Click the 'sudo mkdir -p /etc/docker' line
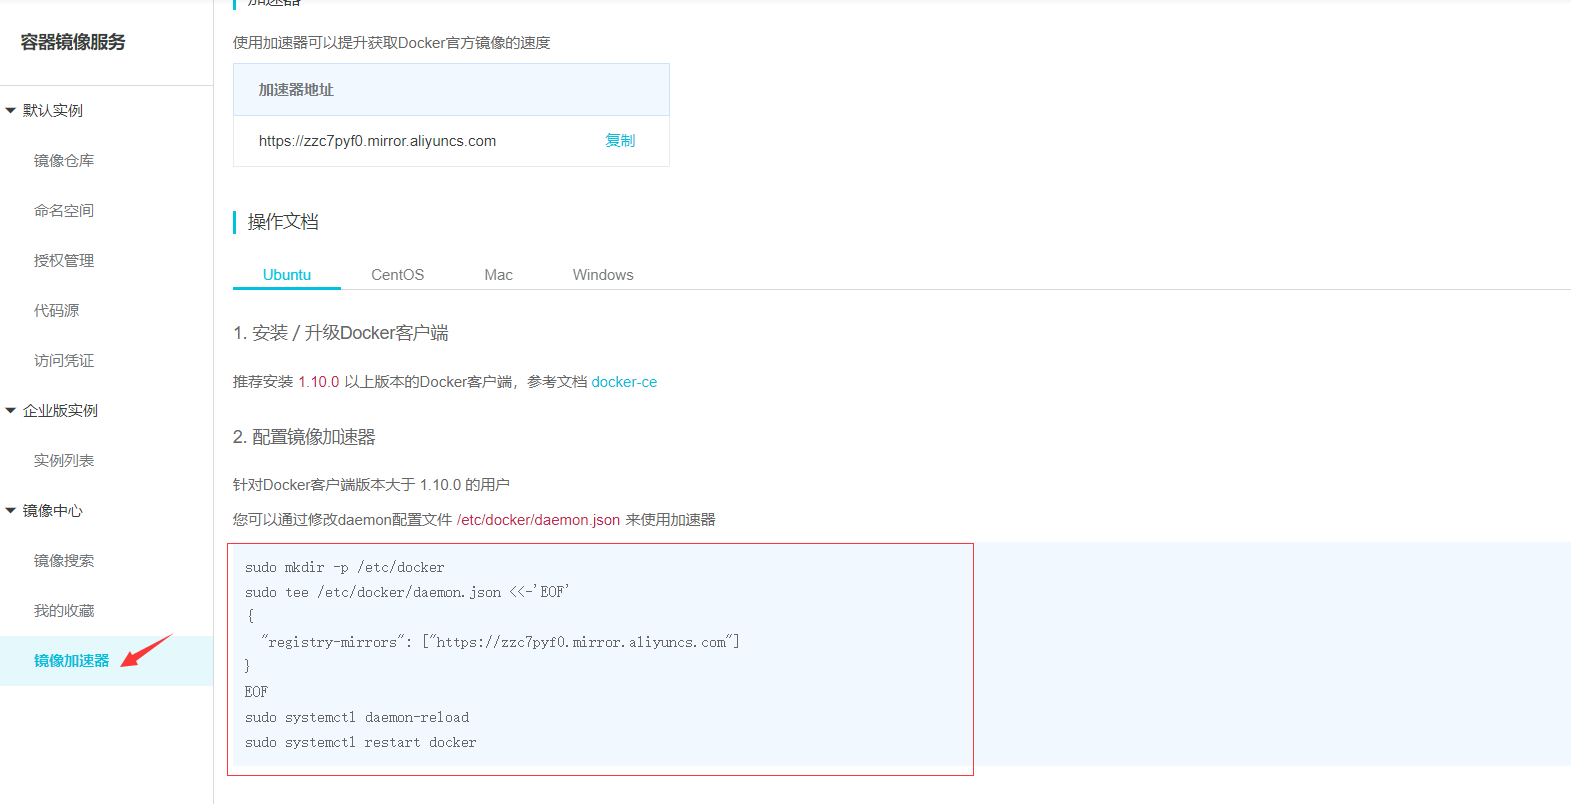This screenshot has height=804, width=1571. 345,567
